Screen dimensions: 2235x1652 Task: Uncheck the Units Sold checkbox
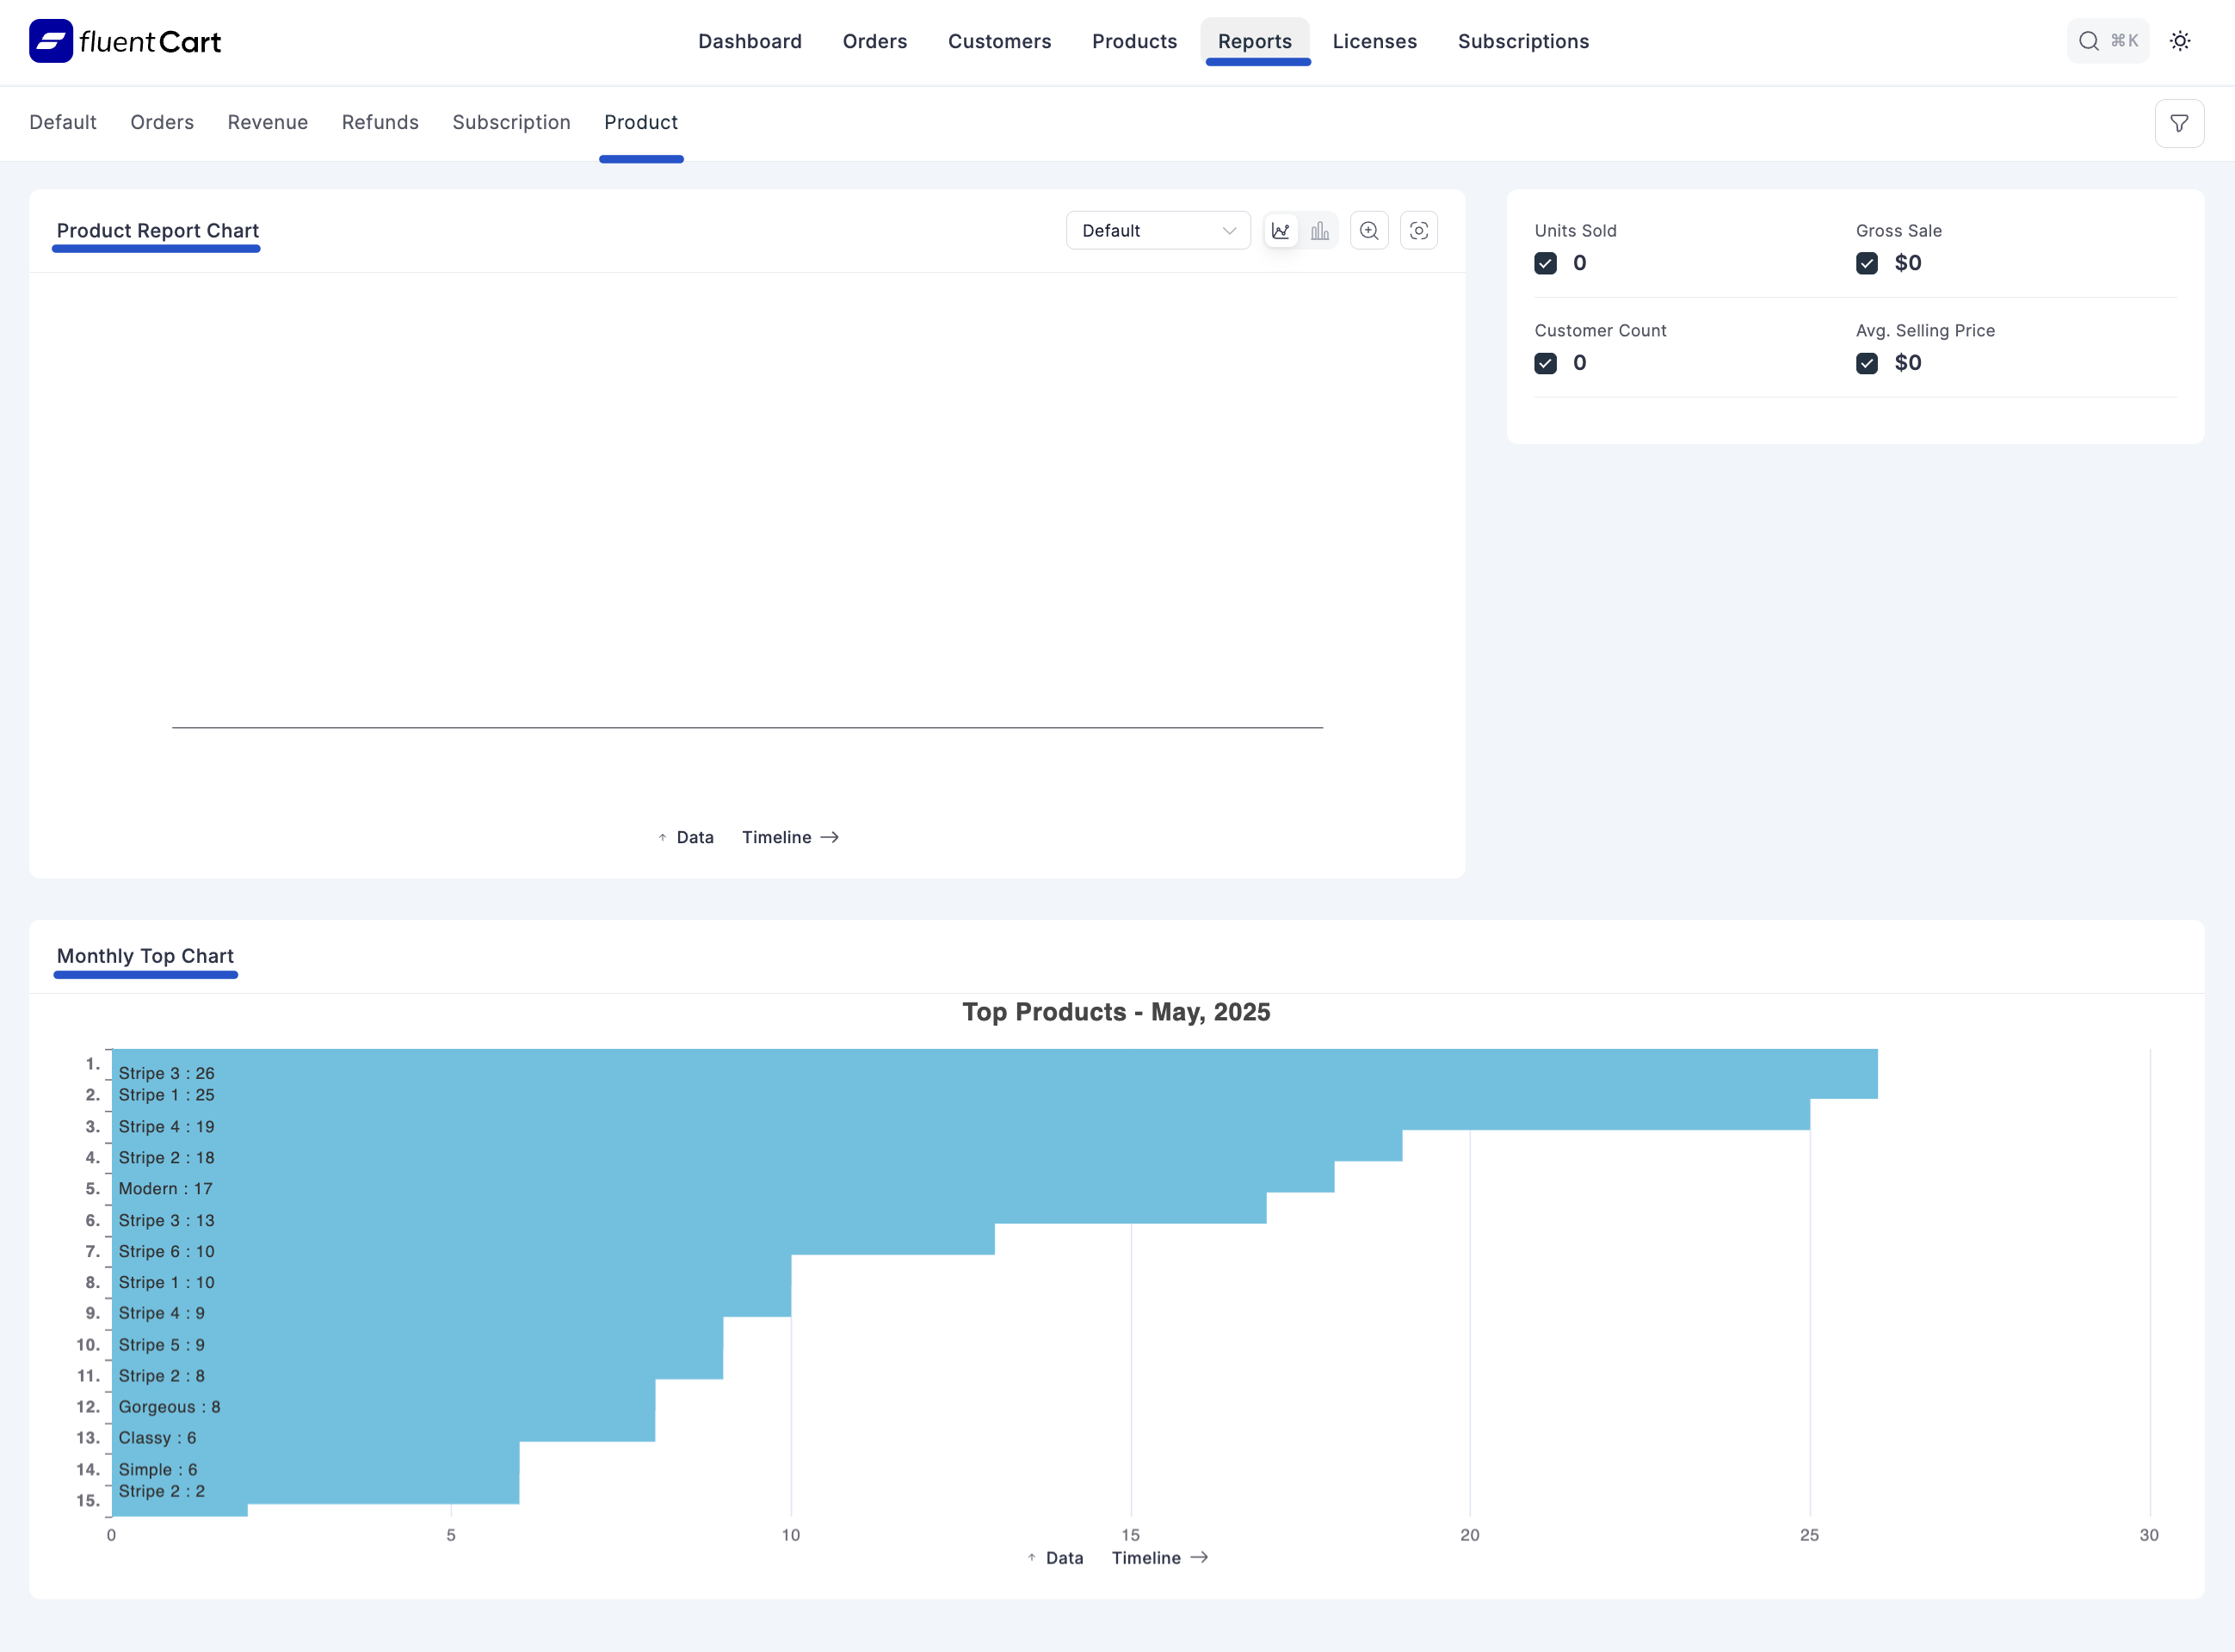[x=1546, y=262]
